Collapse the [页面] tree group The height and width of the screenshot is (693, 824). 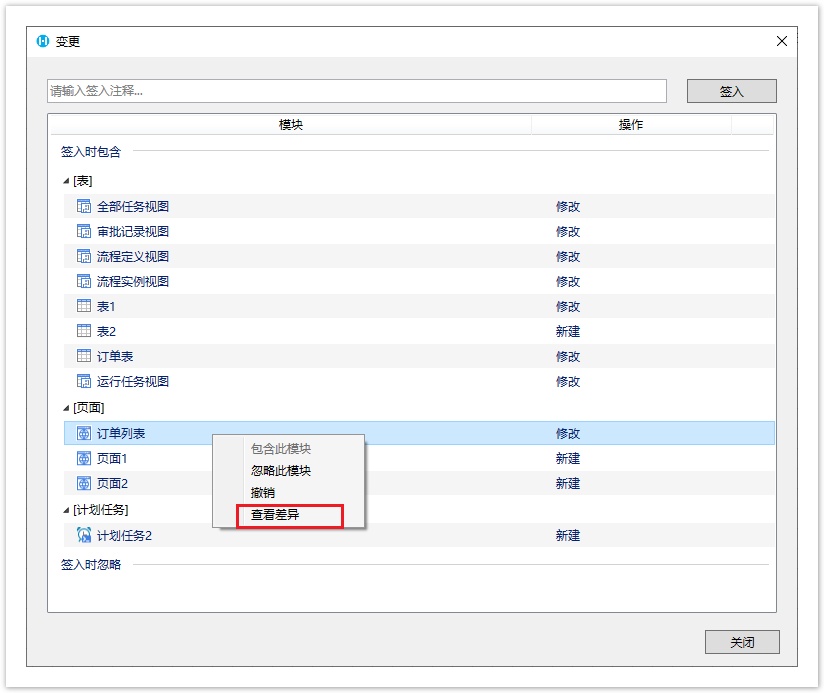coord(66,408)
